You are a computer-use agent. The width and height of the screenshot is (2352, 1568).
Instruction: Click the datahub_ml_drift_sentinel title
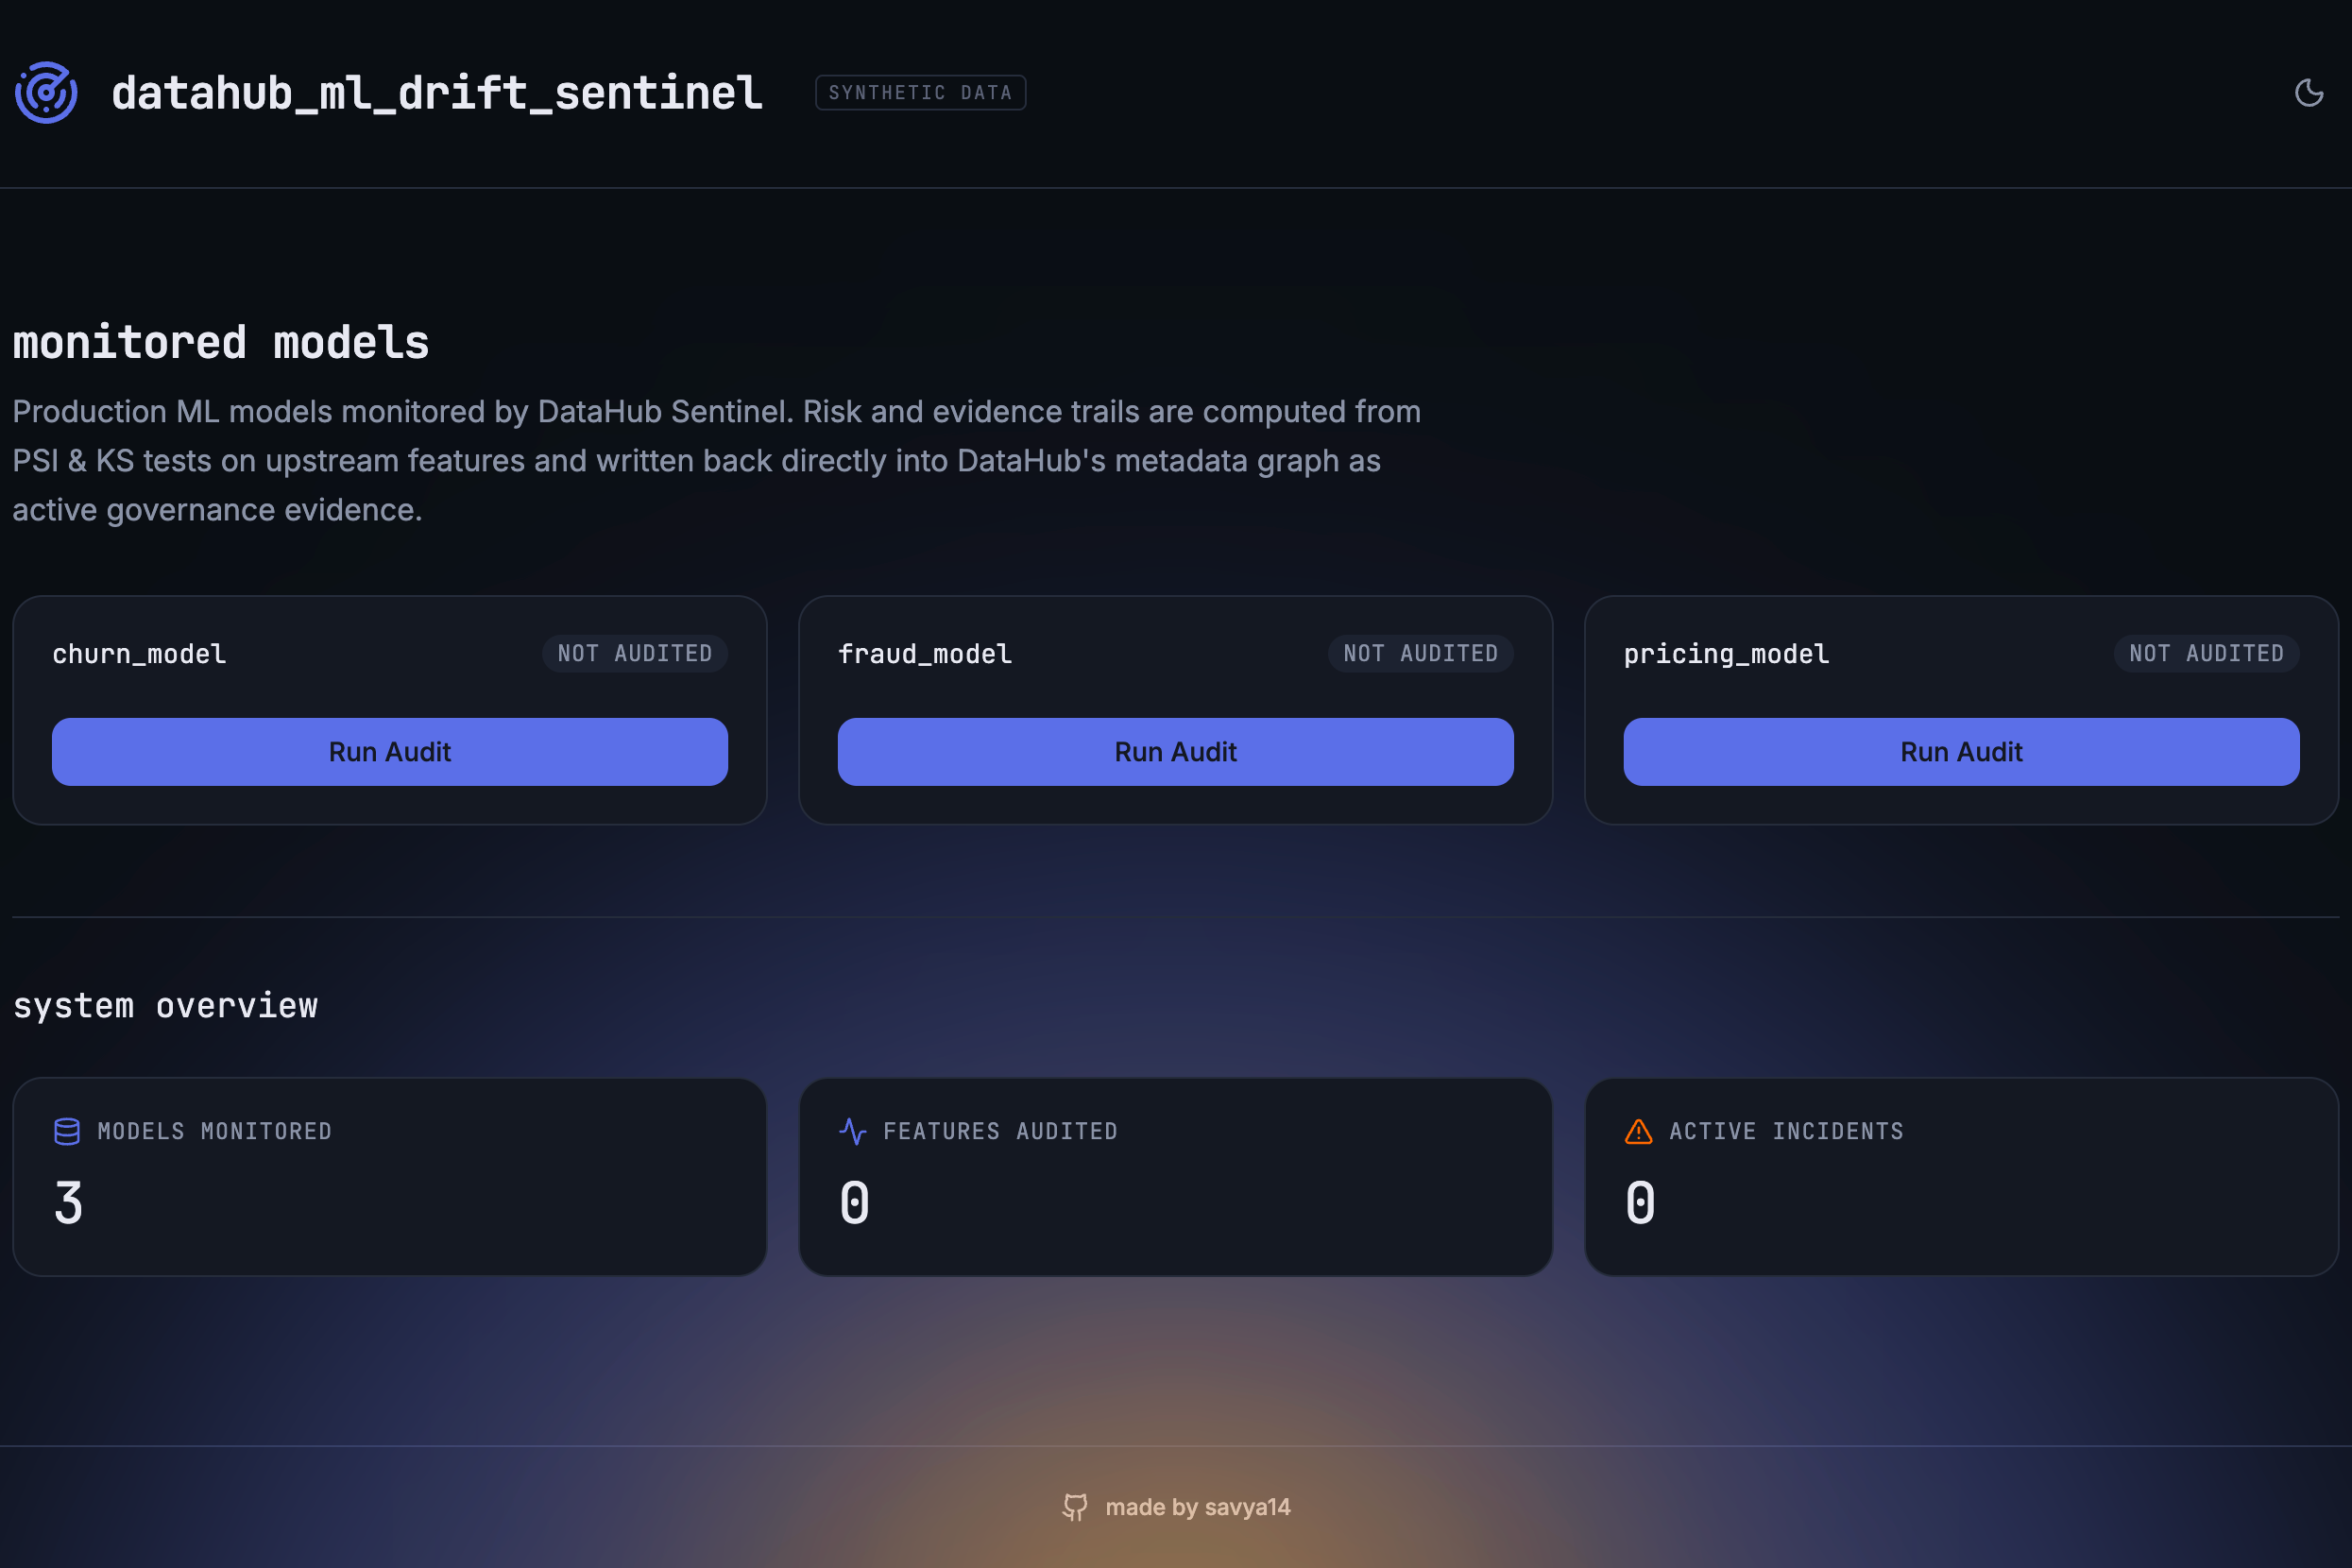coord(437,93)
